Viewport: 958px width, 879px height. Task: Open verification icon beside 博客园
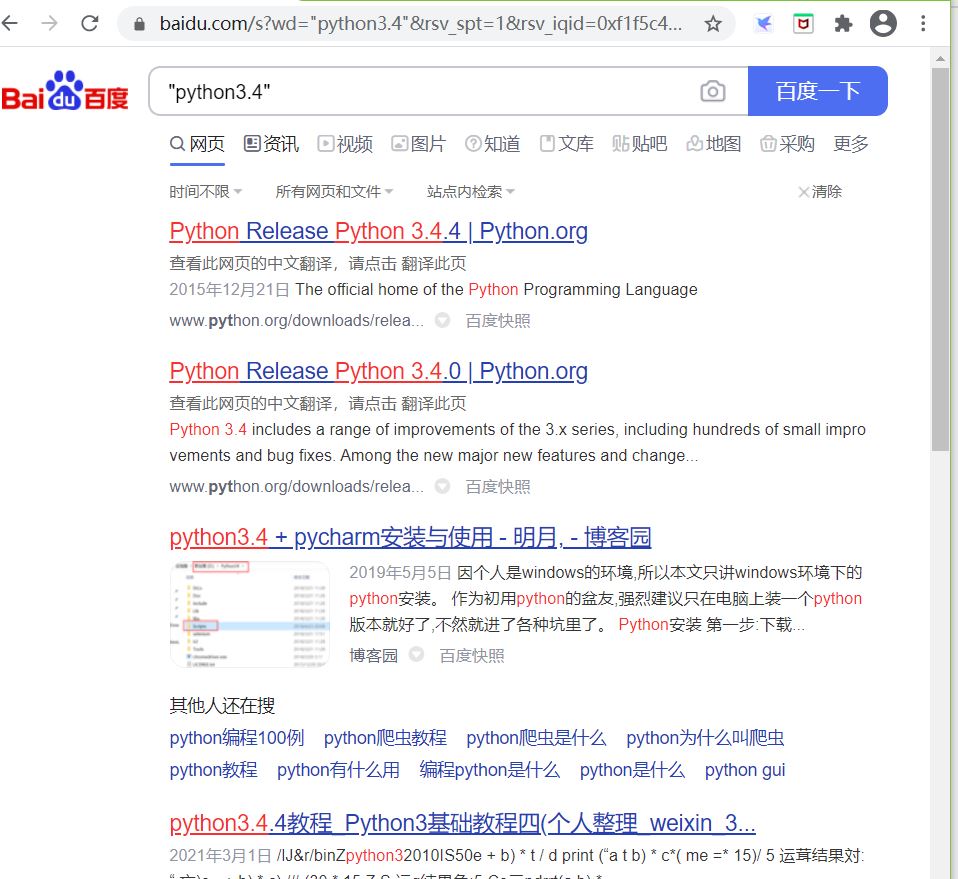416,655
